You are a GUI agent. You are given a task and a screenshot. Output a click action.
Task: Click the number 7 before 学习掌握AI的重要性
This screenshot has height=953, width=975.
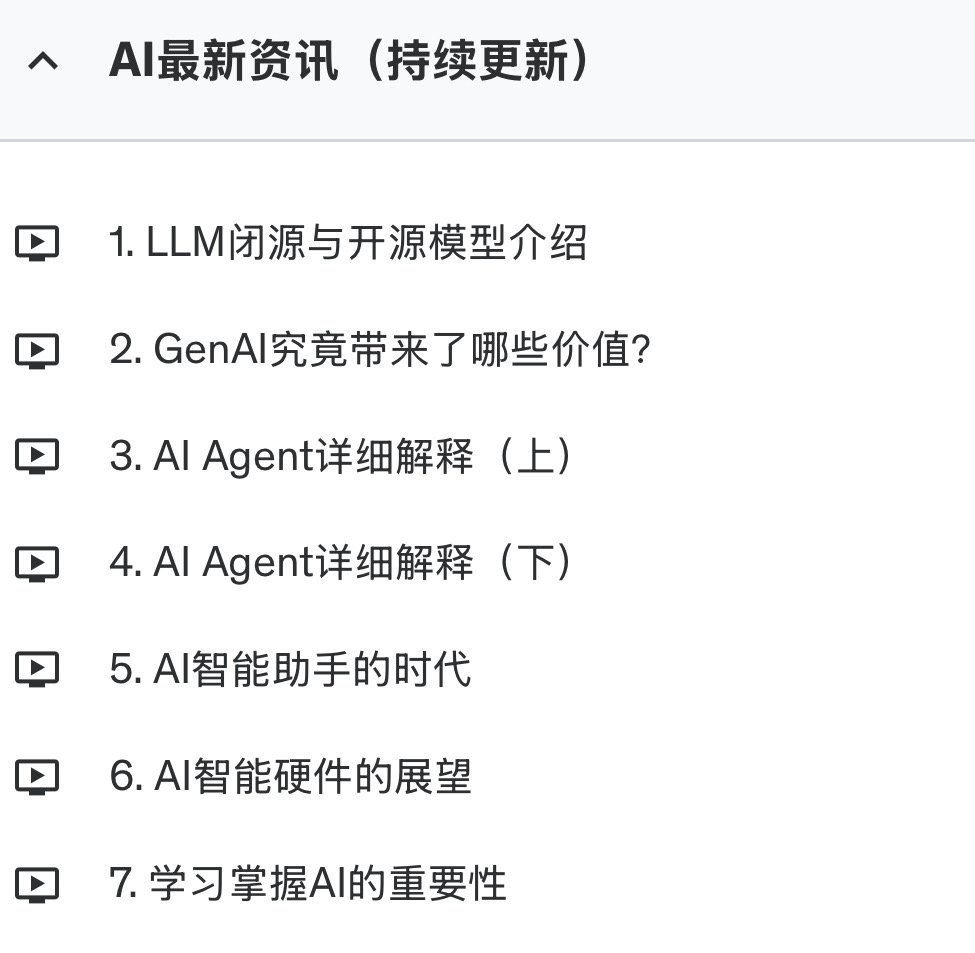pyautogui.click(x=120, y=884)
